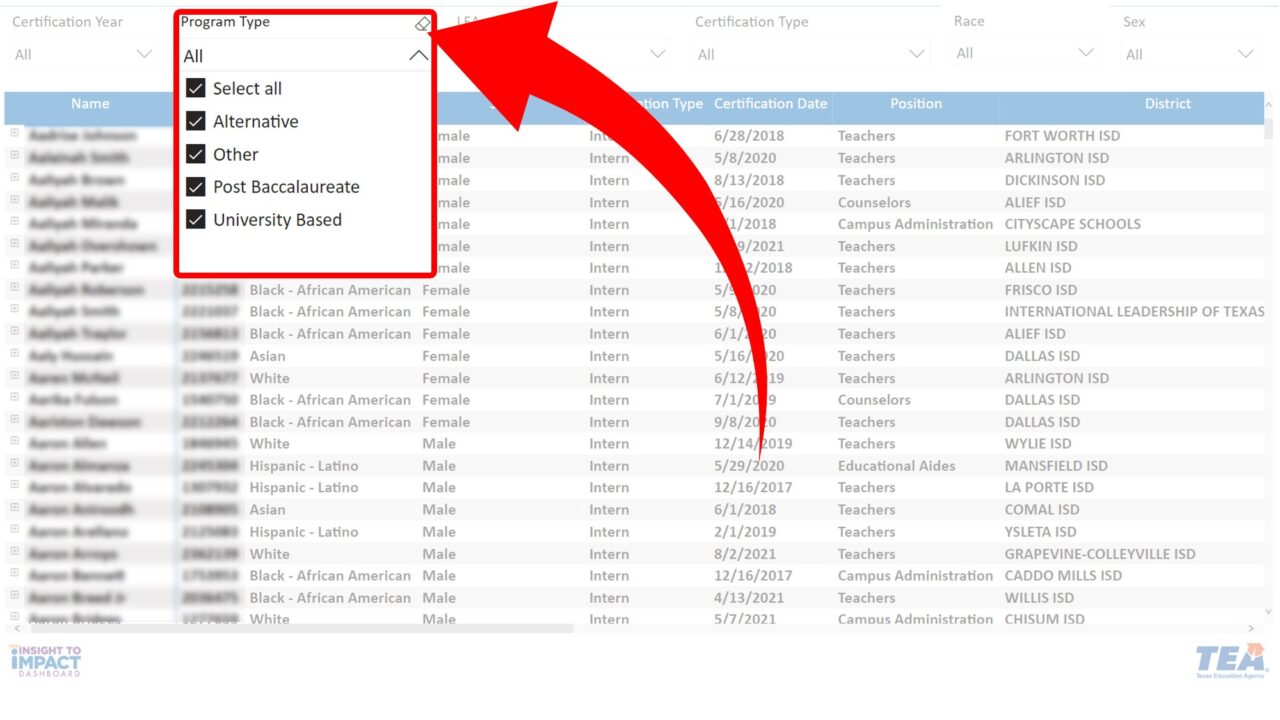This screenshot has height=720, width=1280.
Task: Toggle the Other program type checkbox
Action: 196,154
